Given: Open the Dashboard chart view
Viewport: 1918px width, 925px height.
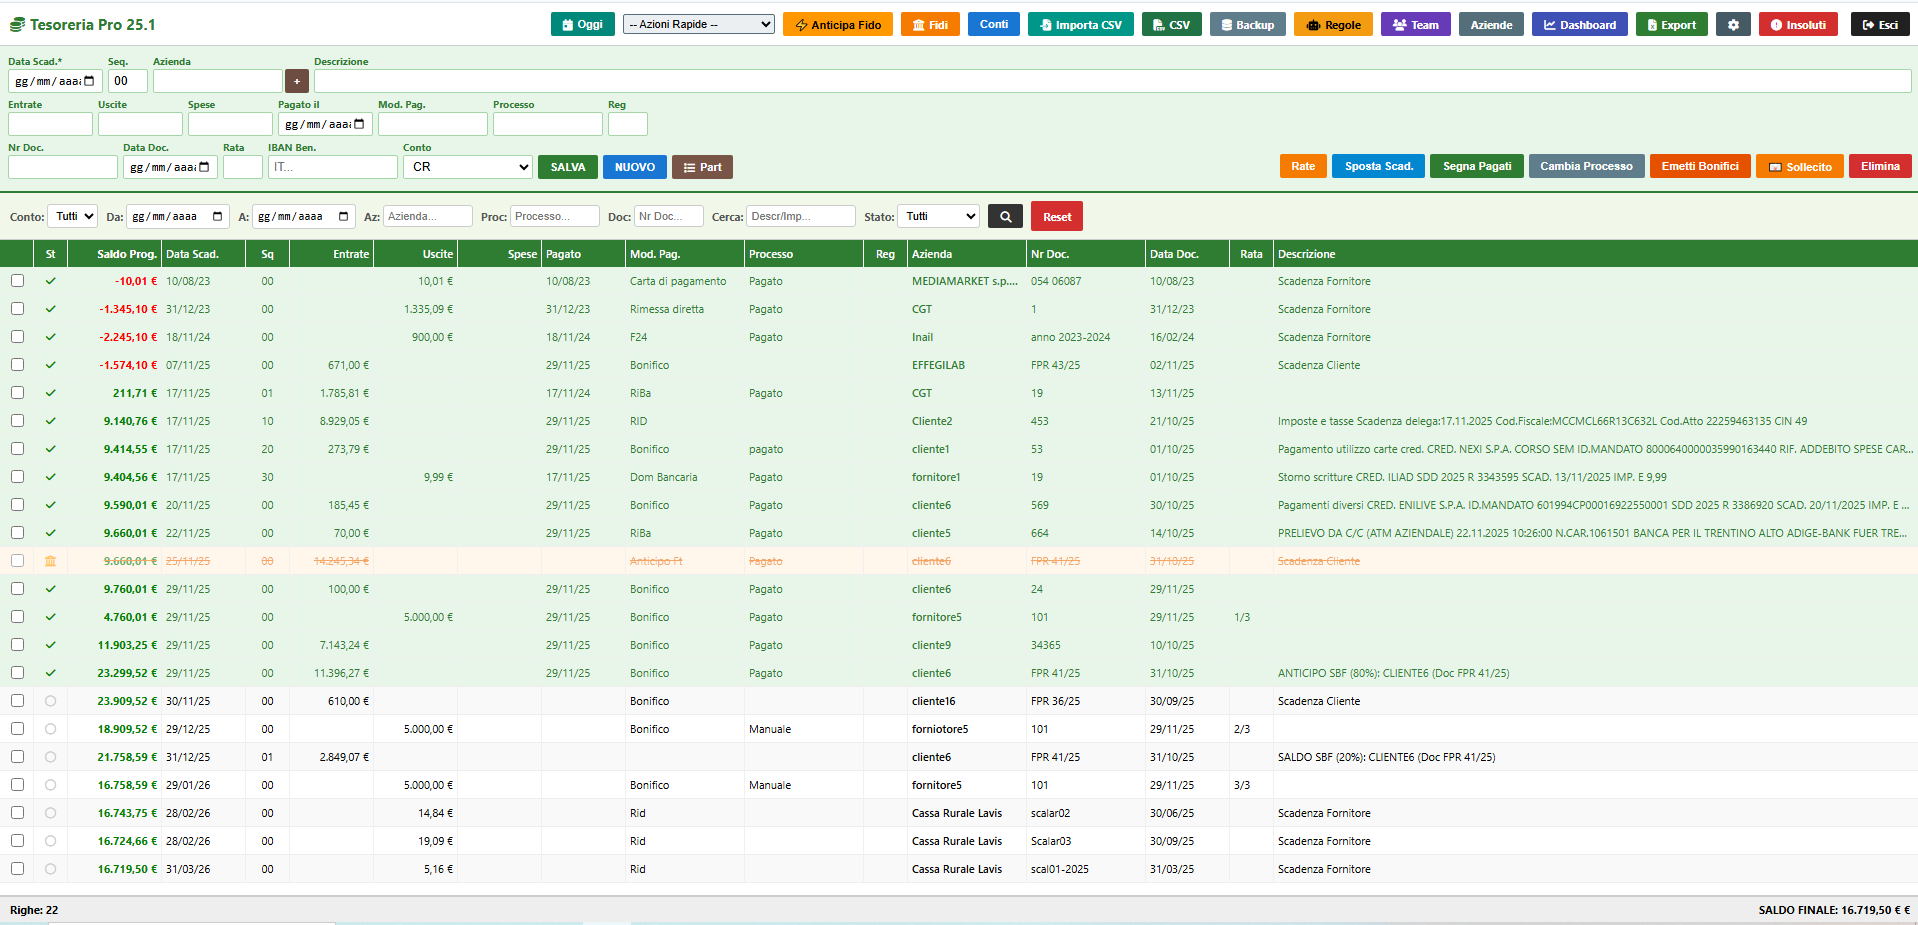Looking at the screenshot, I should point(1579,25).
